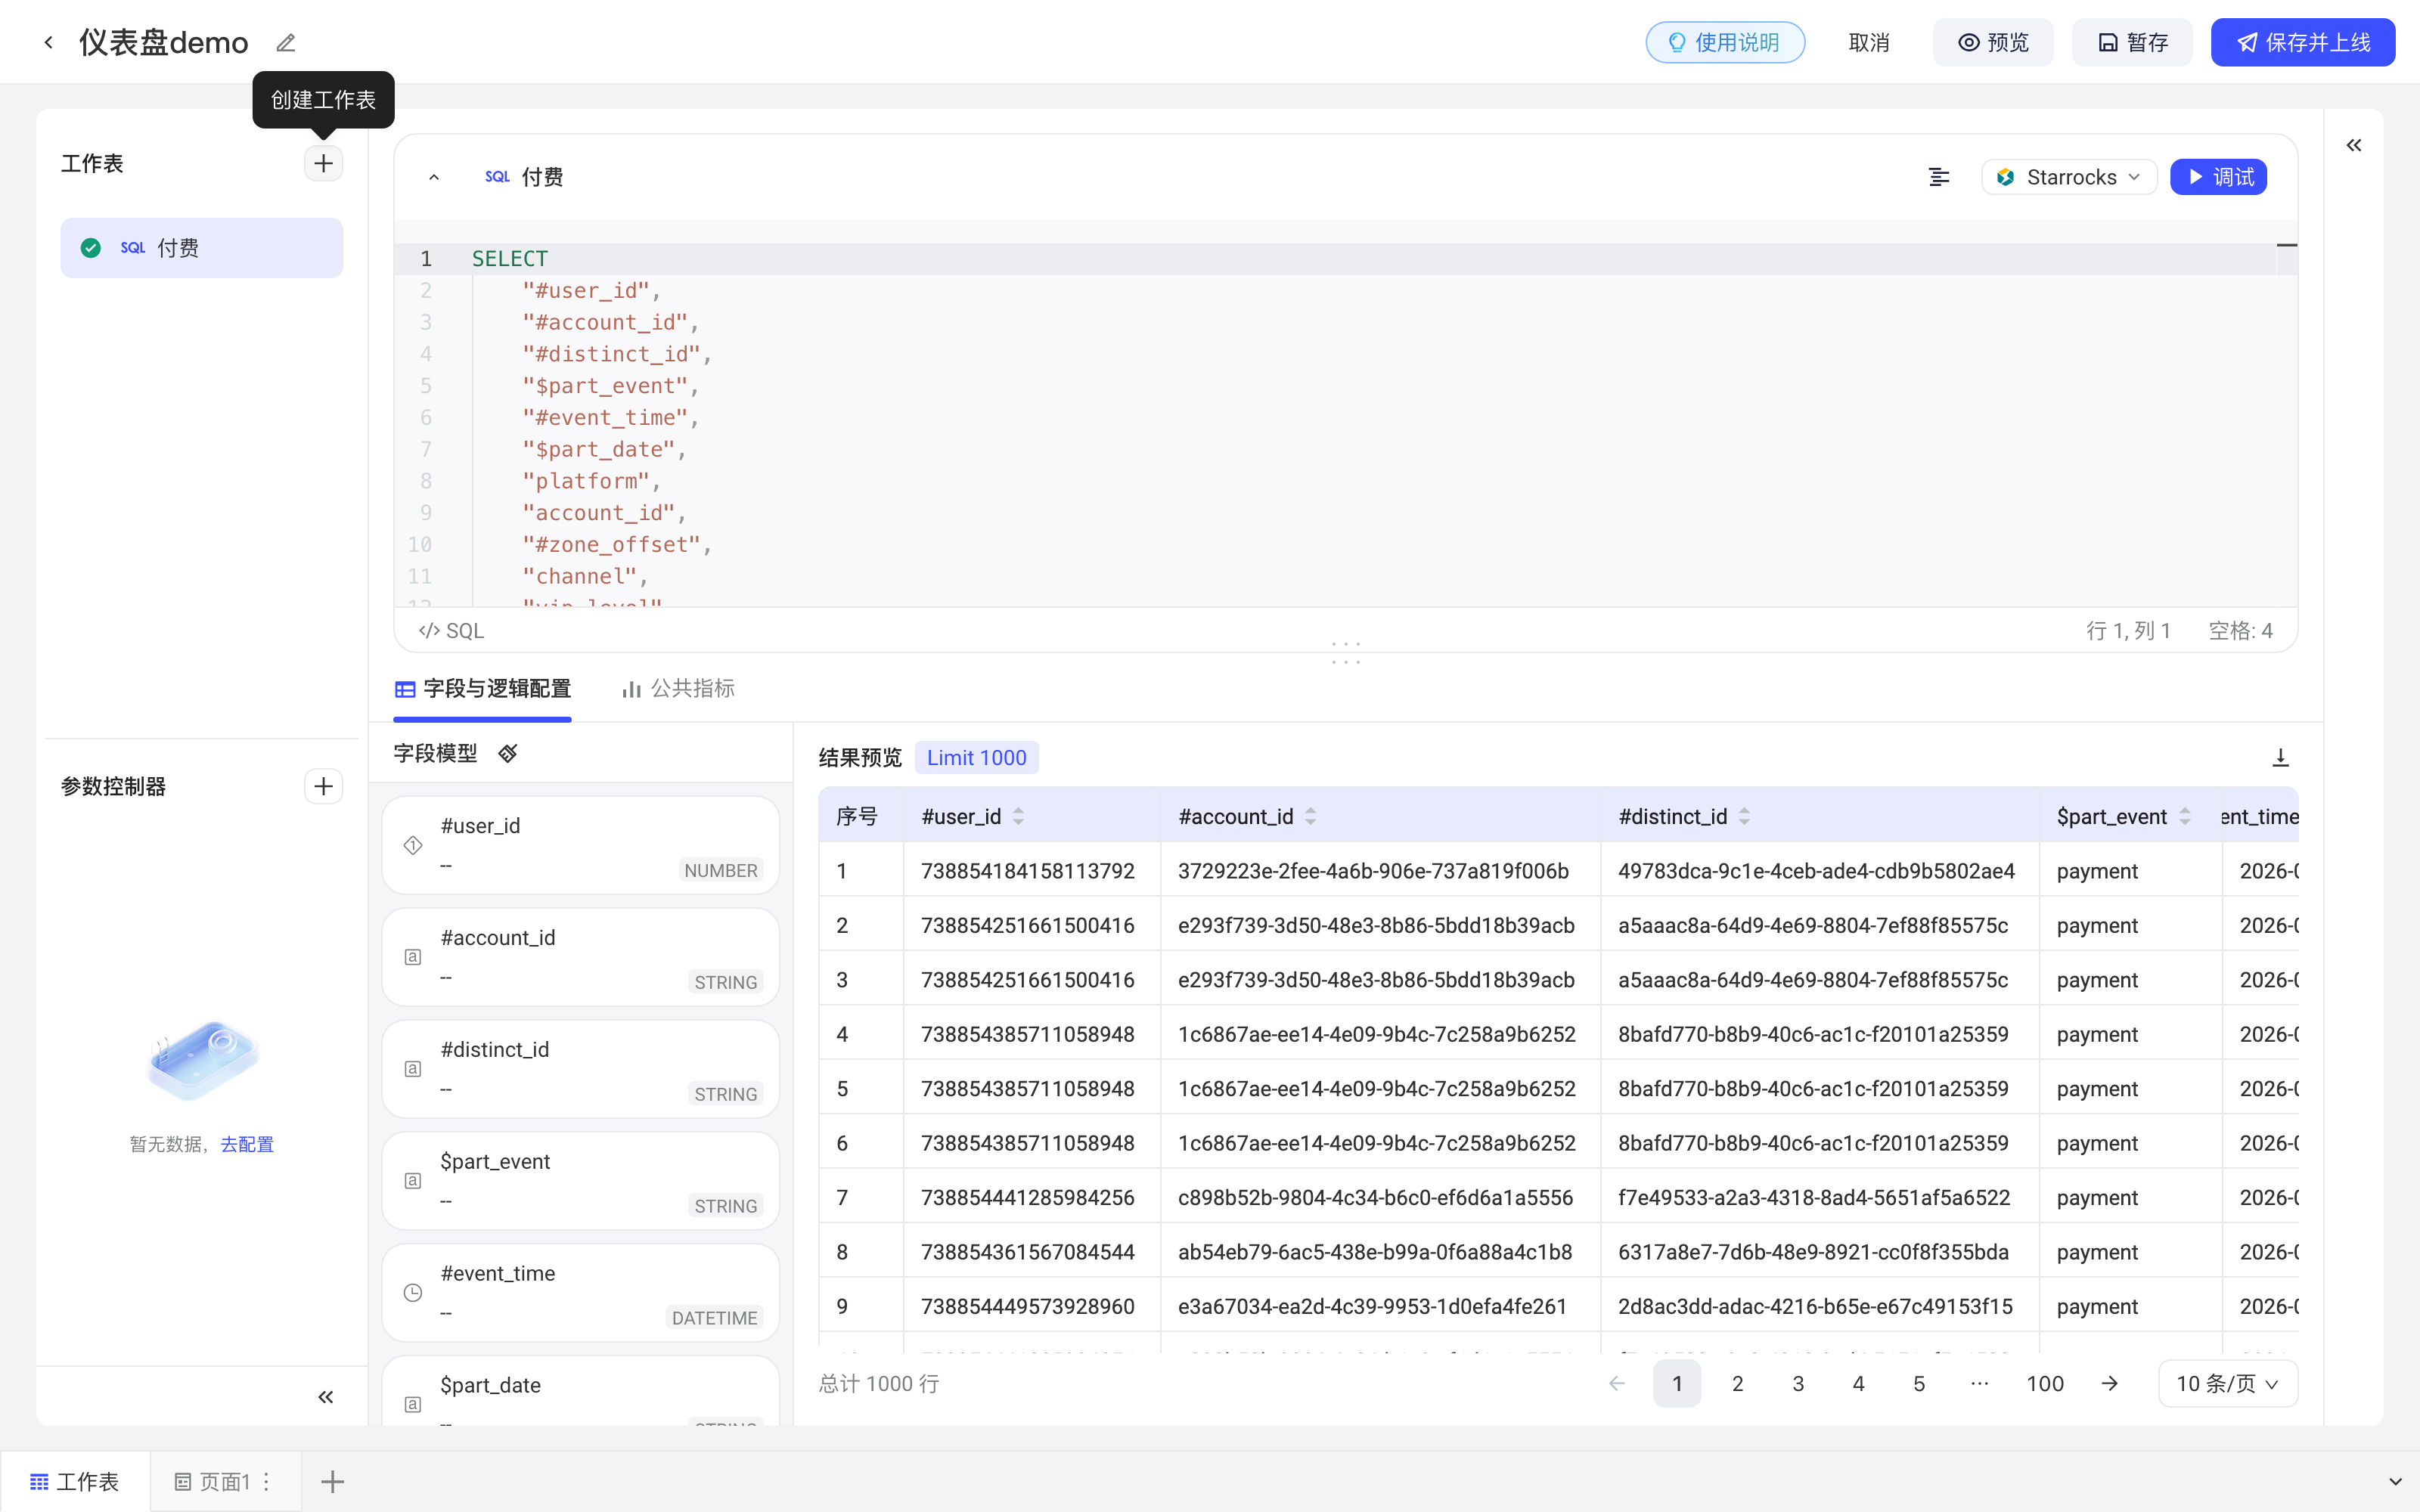
Task: Click the 使用说明 button
Action: pos(1725,42)
